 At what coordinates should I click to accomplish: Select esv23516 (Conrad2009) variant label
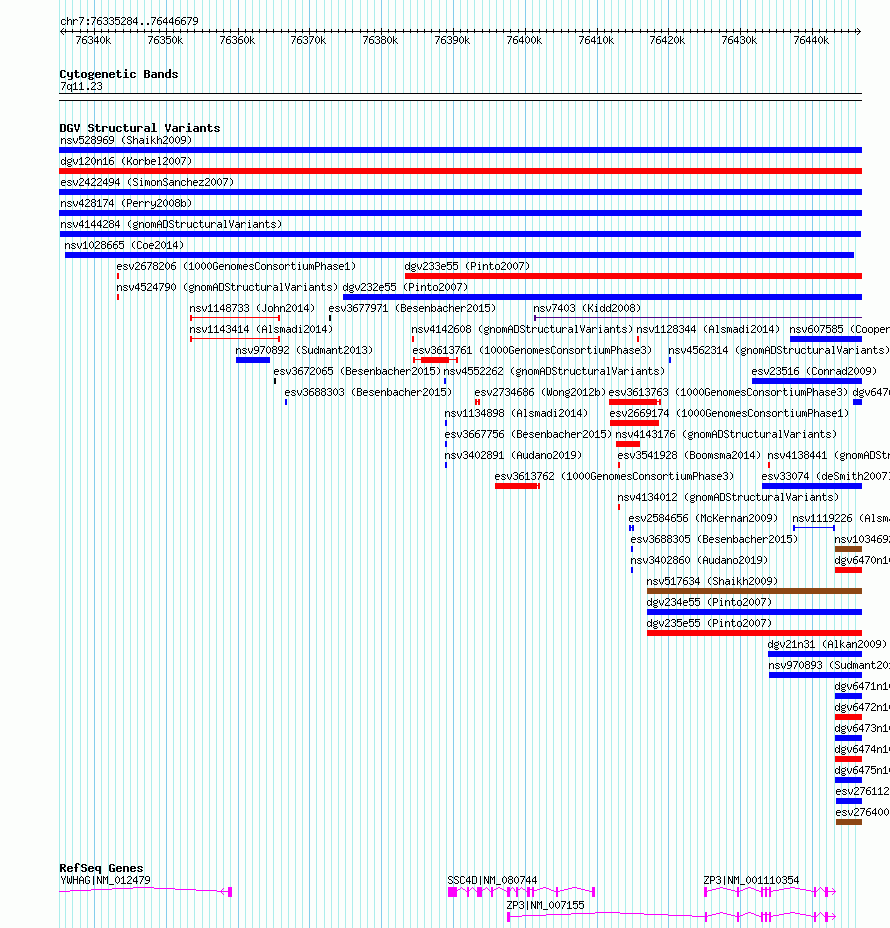pyautogui.click(x=814, y=371)
